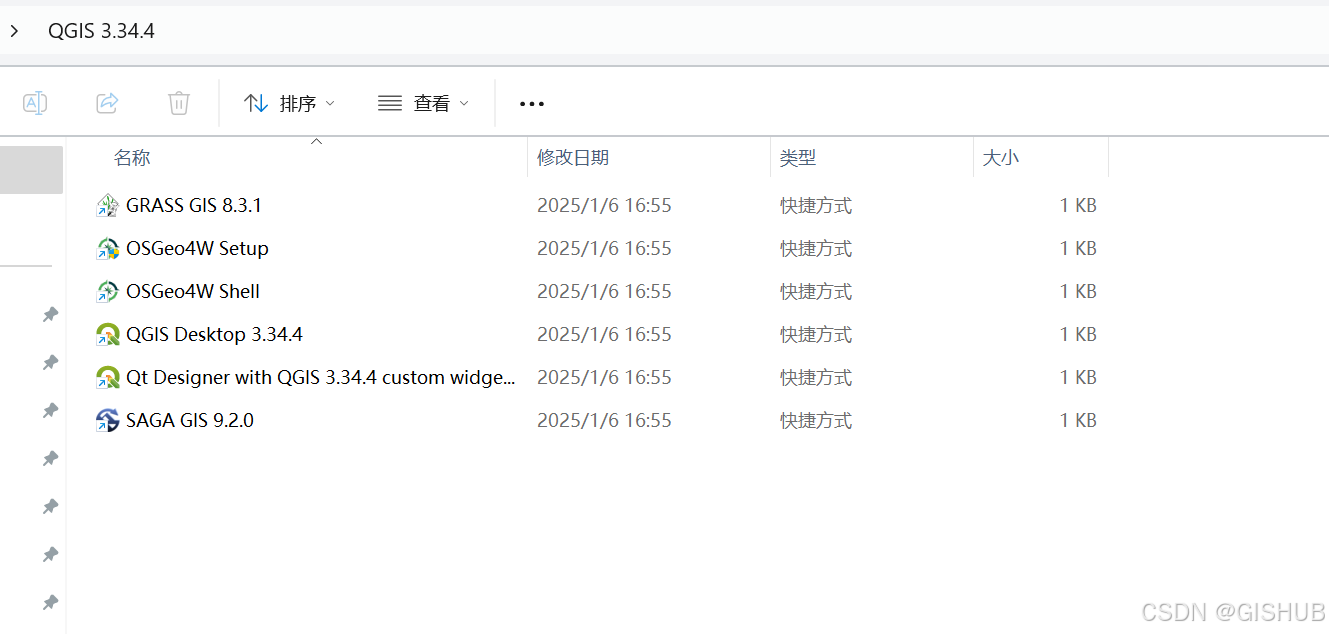1329x634 pixels.
Task: Select the QGIS Desktop 3.34.4 icon
Action: coord(107,335)
